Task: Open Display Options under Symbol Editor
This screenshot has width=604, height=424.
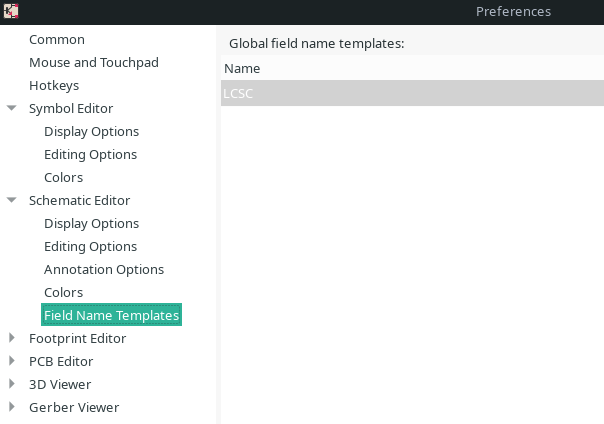Action: pyautogui.click(x=91, y=132)
